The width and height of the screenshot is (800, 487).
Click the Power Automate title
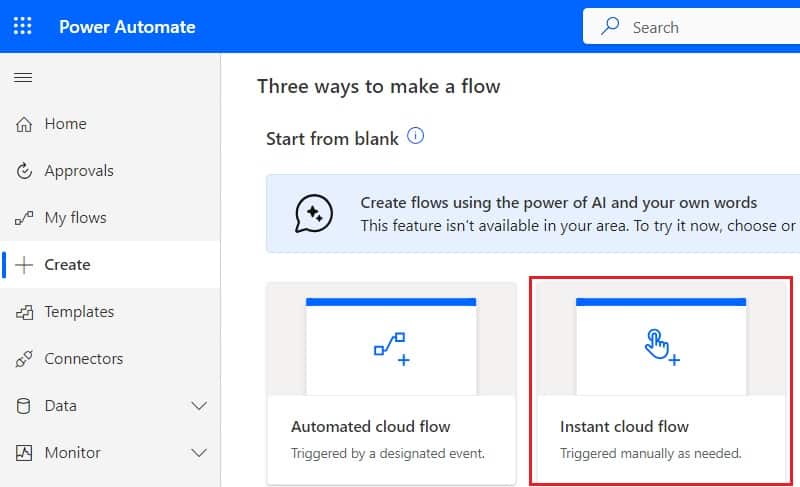[127, 27]
